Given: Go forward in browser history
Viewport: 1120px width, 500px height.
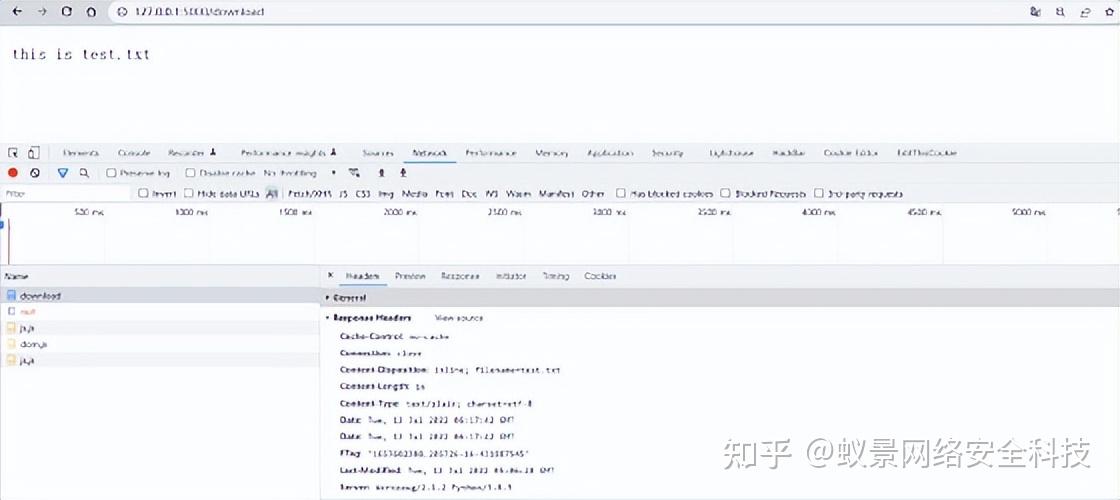Looking at the screenshot, I should pyautogui.click(x=41, y=11).
